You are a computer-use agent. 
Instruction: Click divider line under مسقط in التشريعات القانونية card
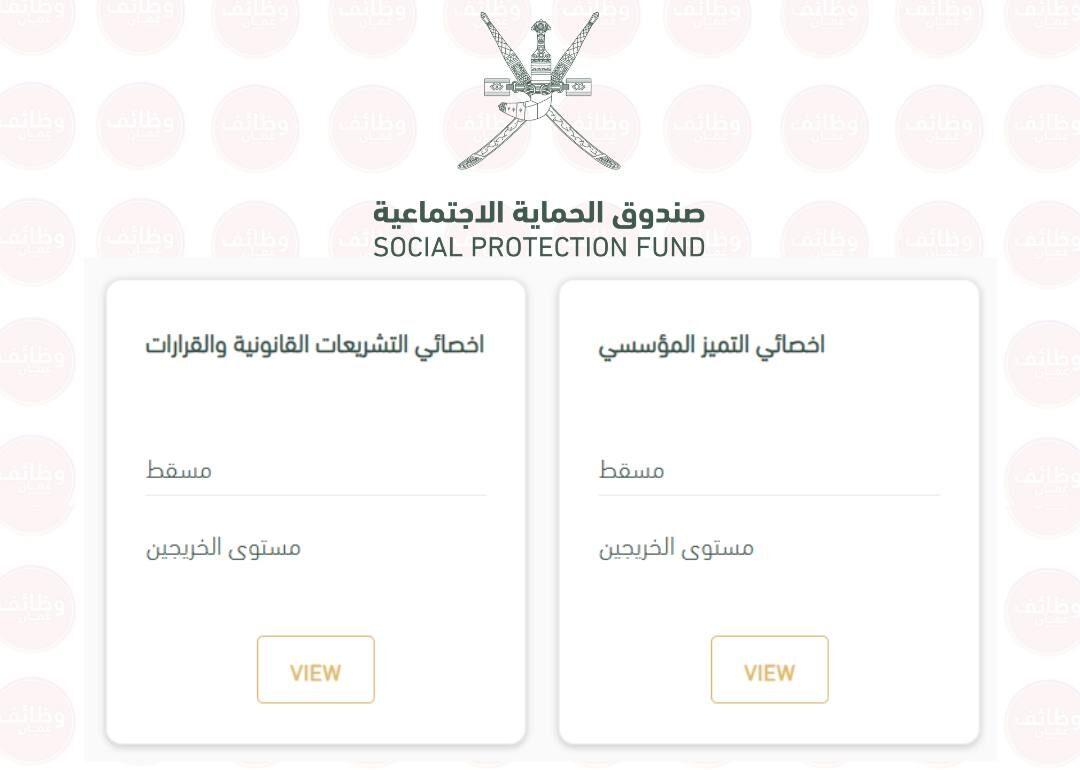[315, 495]
